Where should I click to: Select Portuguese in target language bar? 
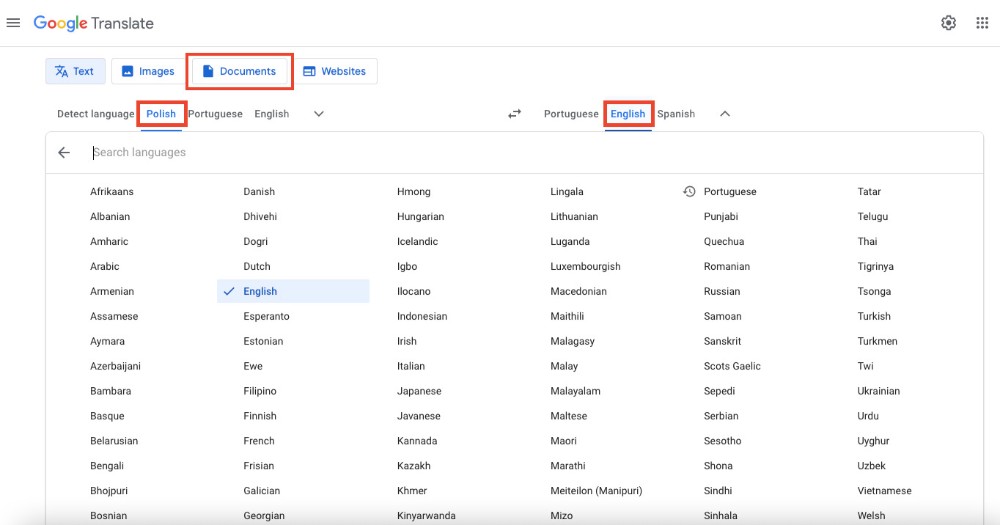pos(571,114)
